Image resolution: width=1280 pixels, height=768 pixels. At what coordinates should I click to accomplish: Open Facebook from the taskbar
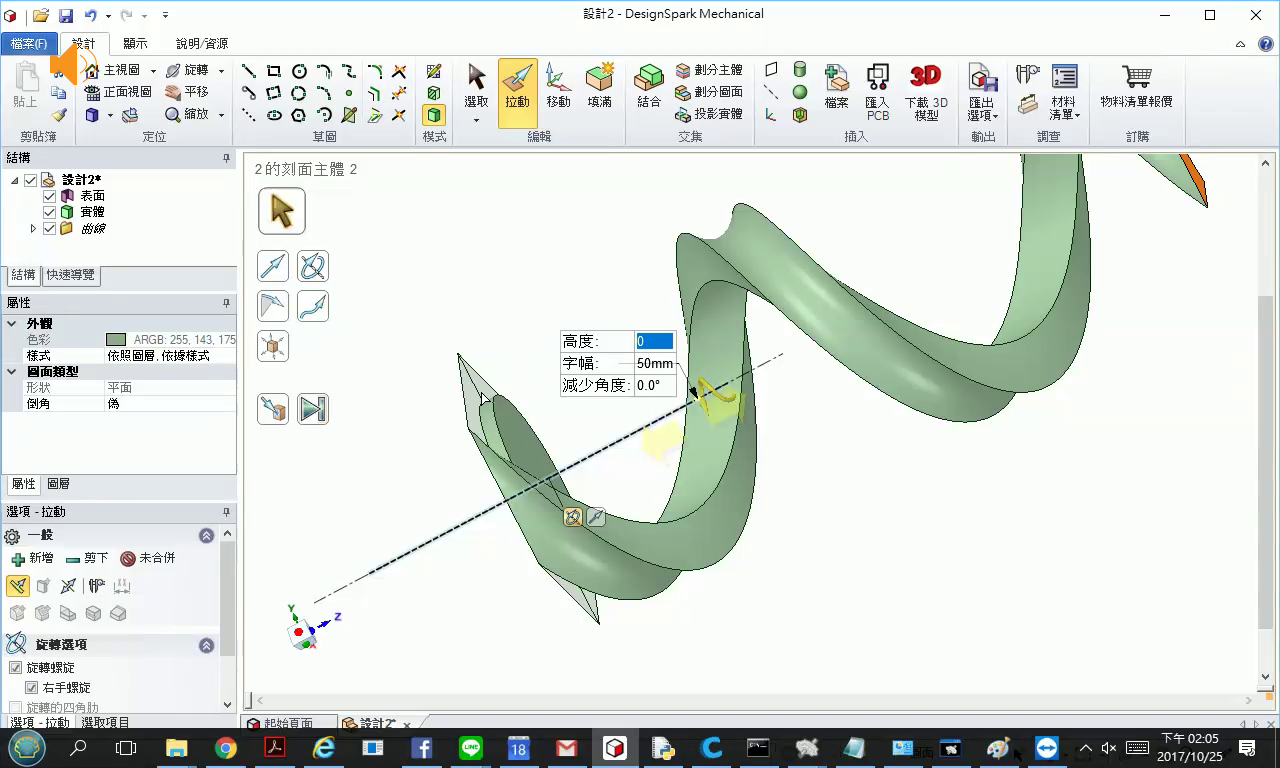(x=421, y=747)
